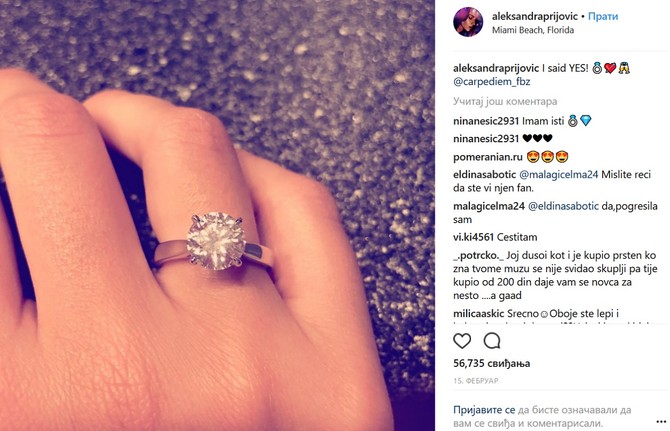Click the heart like icon
This screenshot has width=670, height=431.
462,341
